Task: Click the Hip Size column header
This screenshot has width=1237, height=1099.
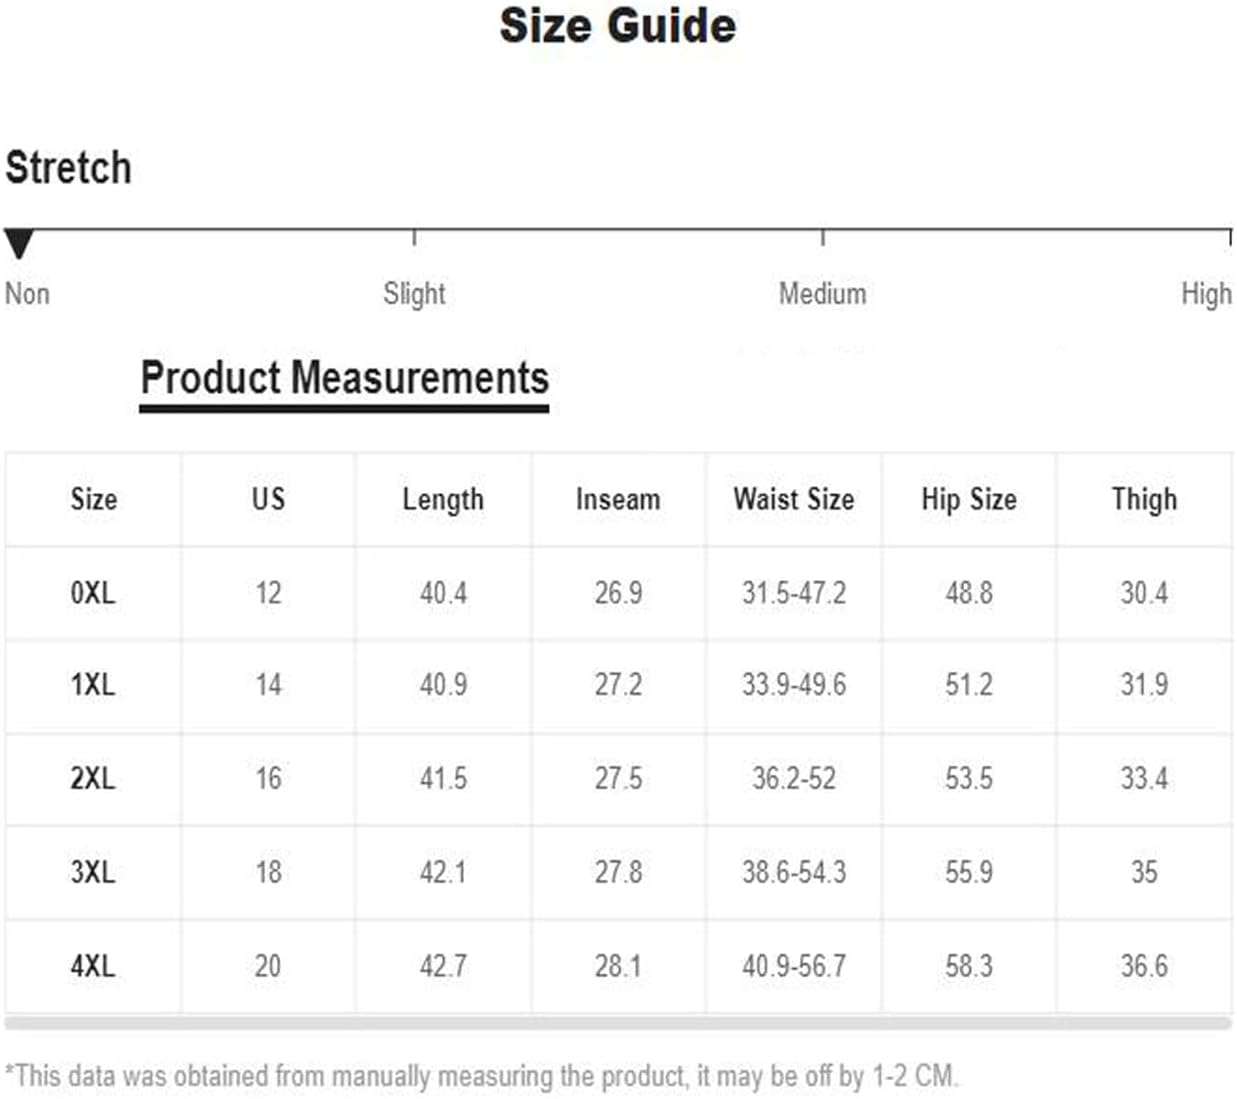Action: [x=969, y=499]
